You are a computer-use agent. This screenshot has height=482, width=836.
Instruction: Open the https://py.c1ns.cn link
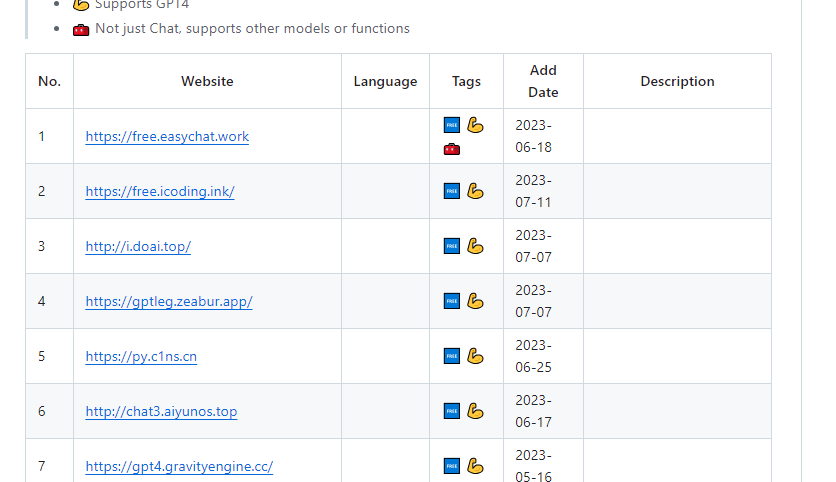(x=141, y=357)
